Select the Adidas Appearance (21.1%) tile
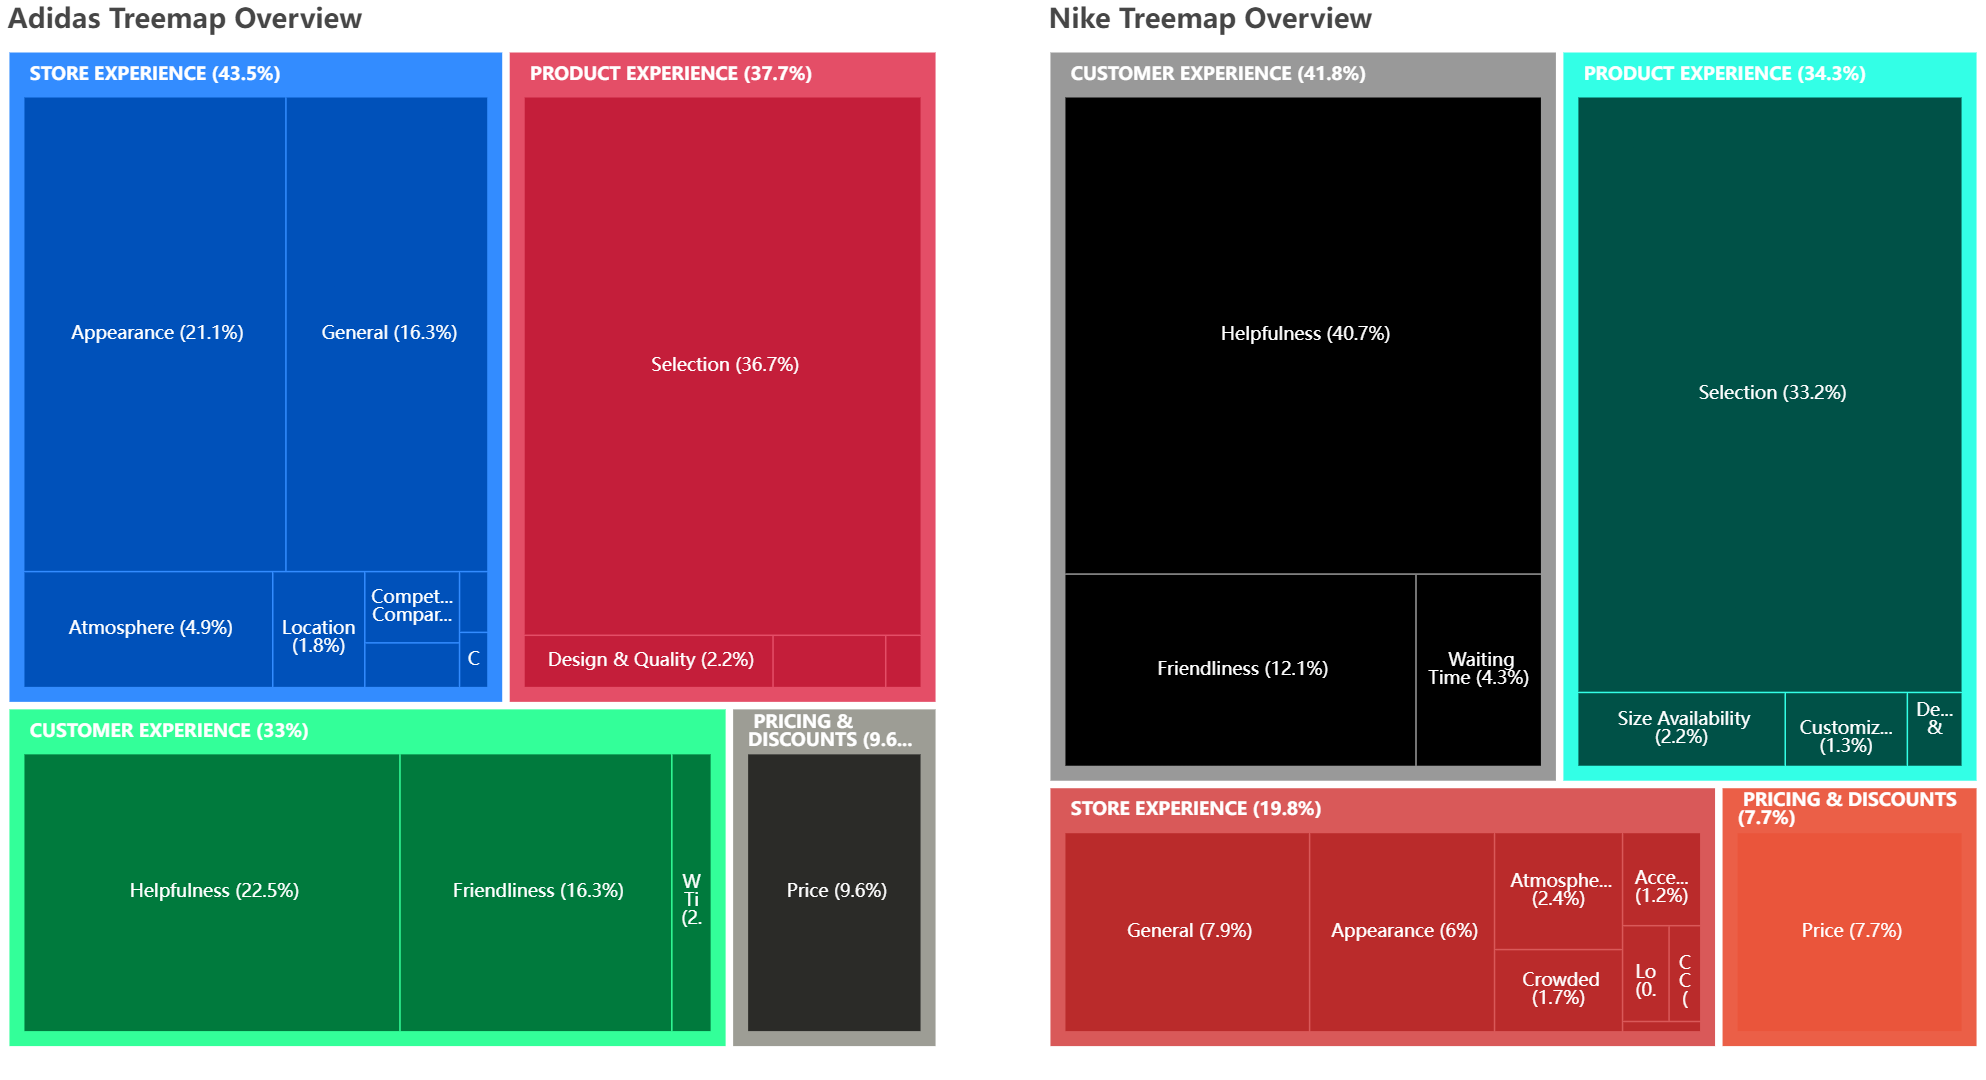Screen dimensions: 1986x1080 tap(155, 333)
